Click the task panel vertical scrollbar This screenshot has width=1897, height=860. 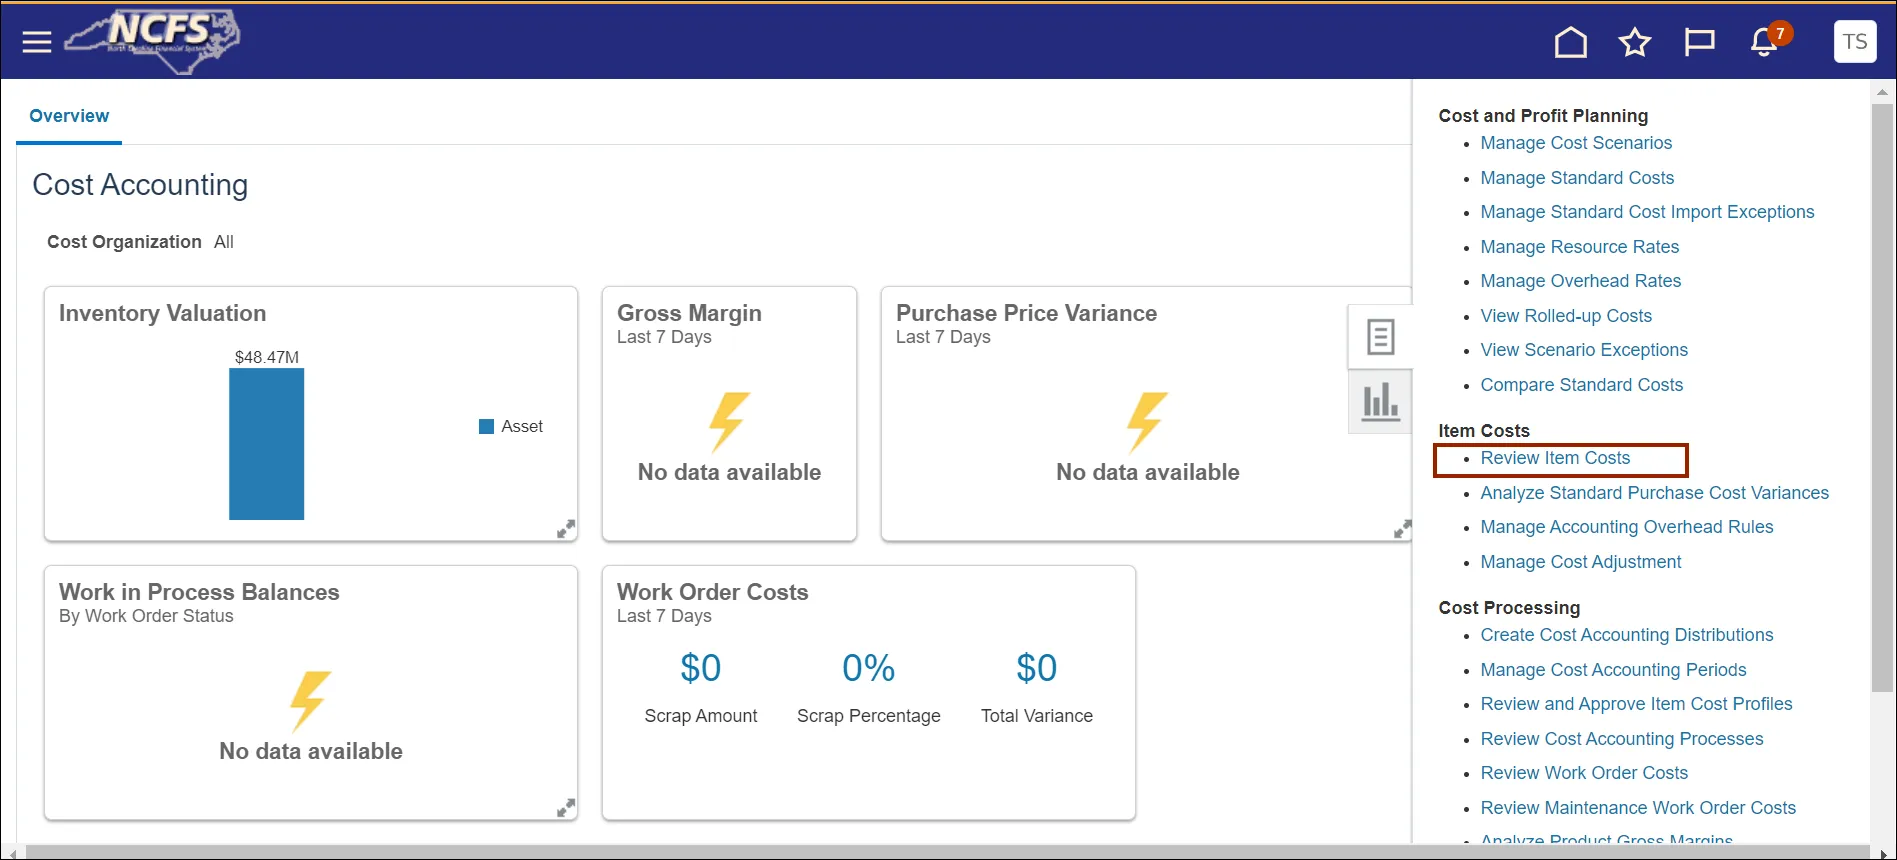[1882, 400]
